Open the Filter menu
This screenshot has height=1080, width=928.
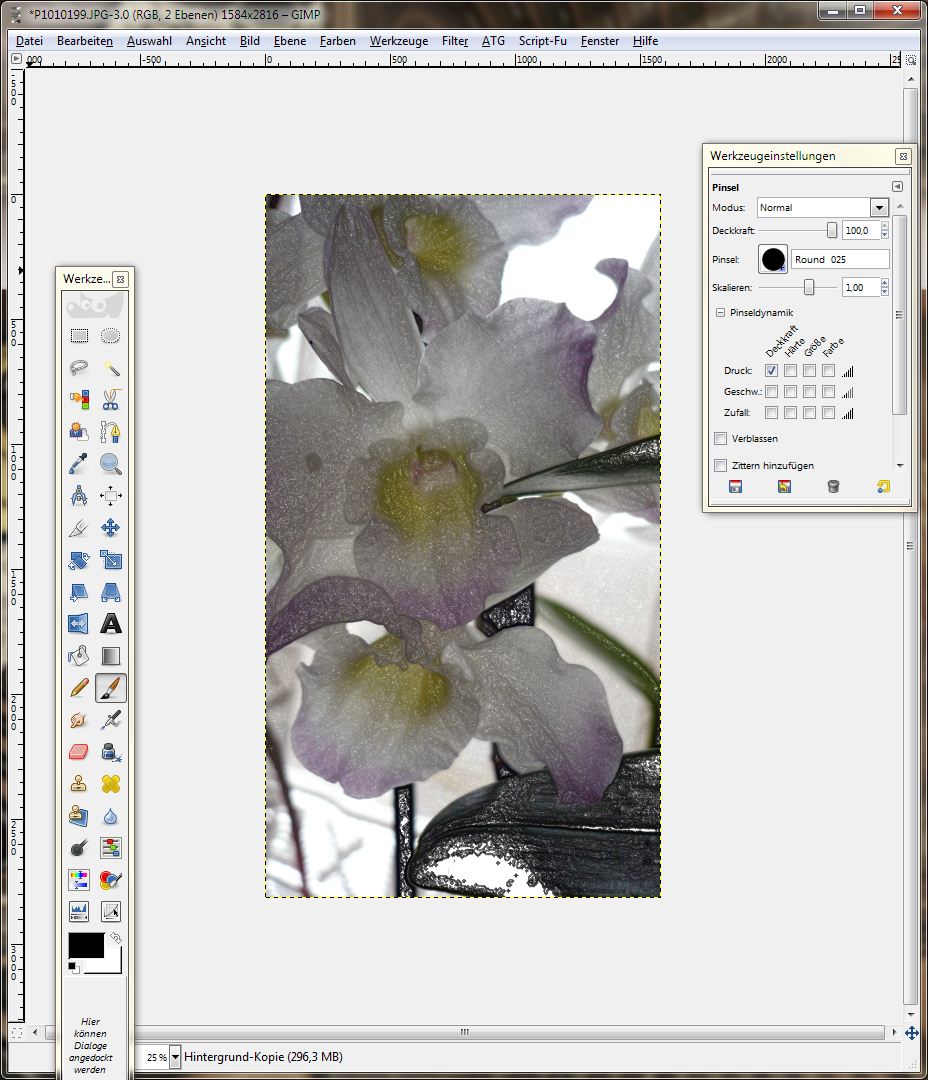click(455, 41)
